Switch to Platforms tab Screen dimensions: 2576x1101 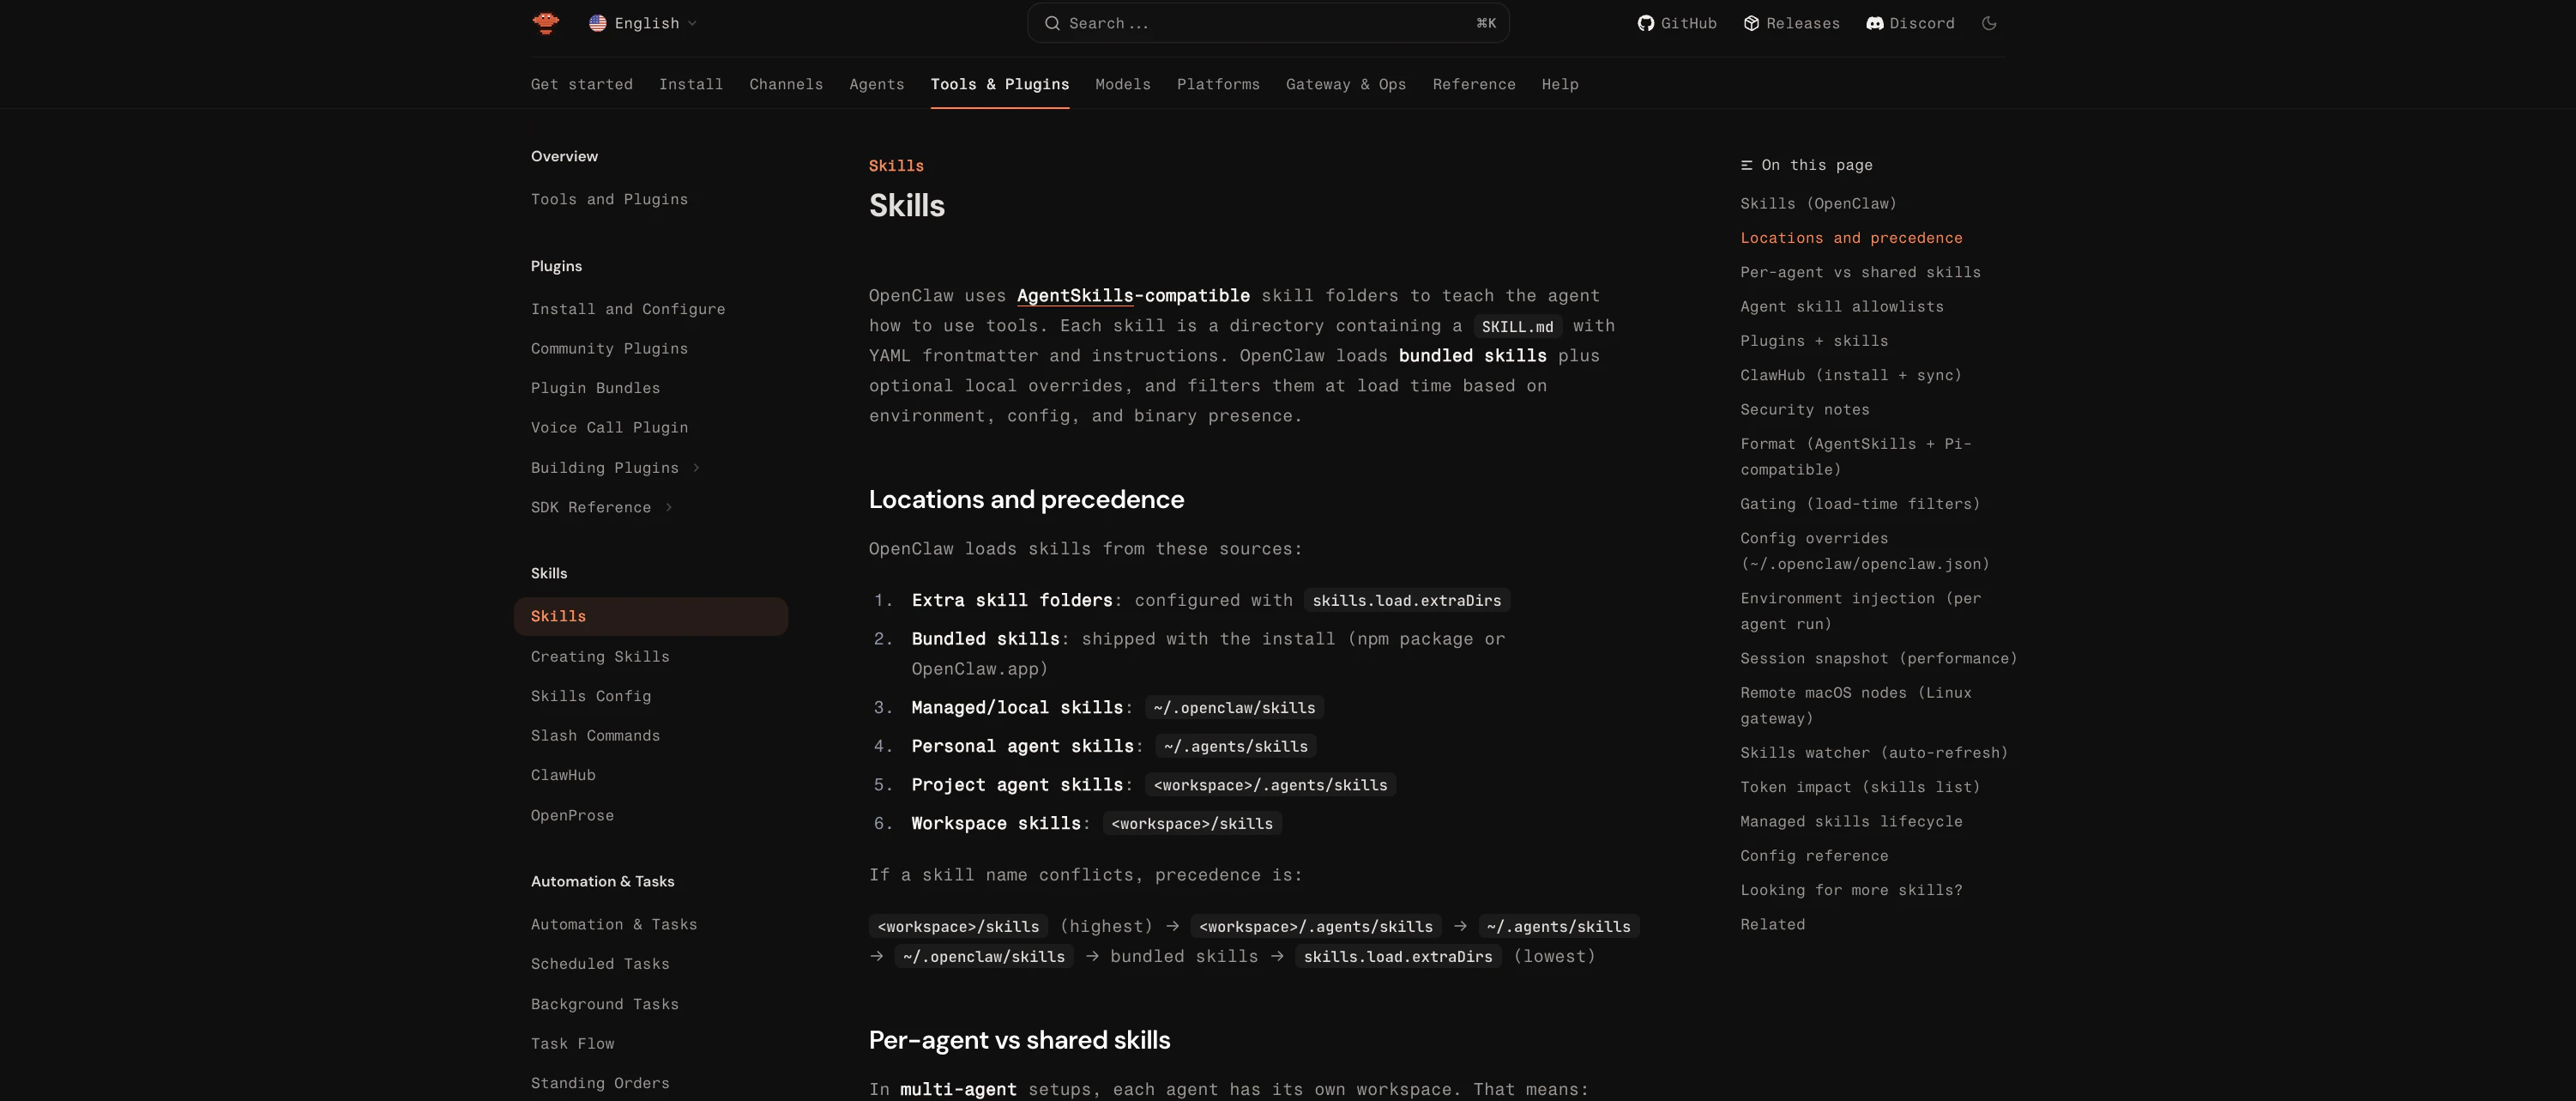(x=1218, y=84)
